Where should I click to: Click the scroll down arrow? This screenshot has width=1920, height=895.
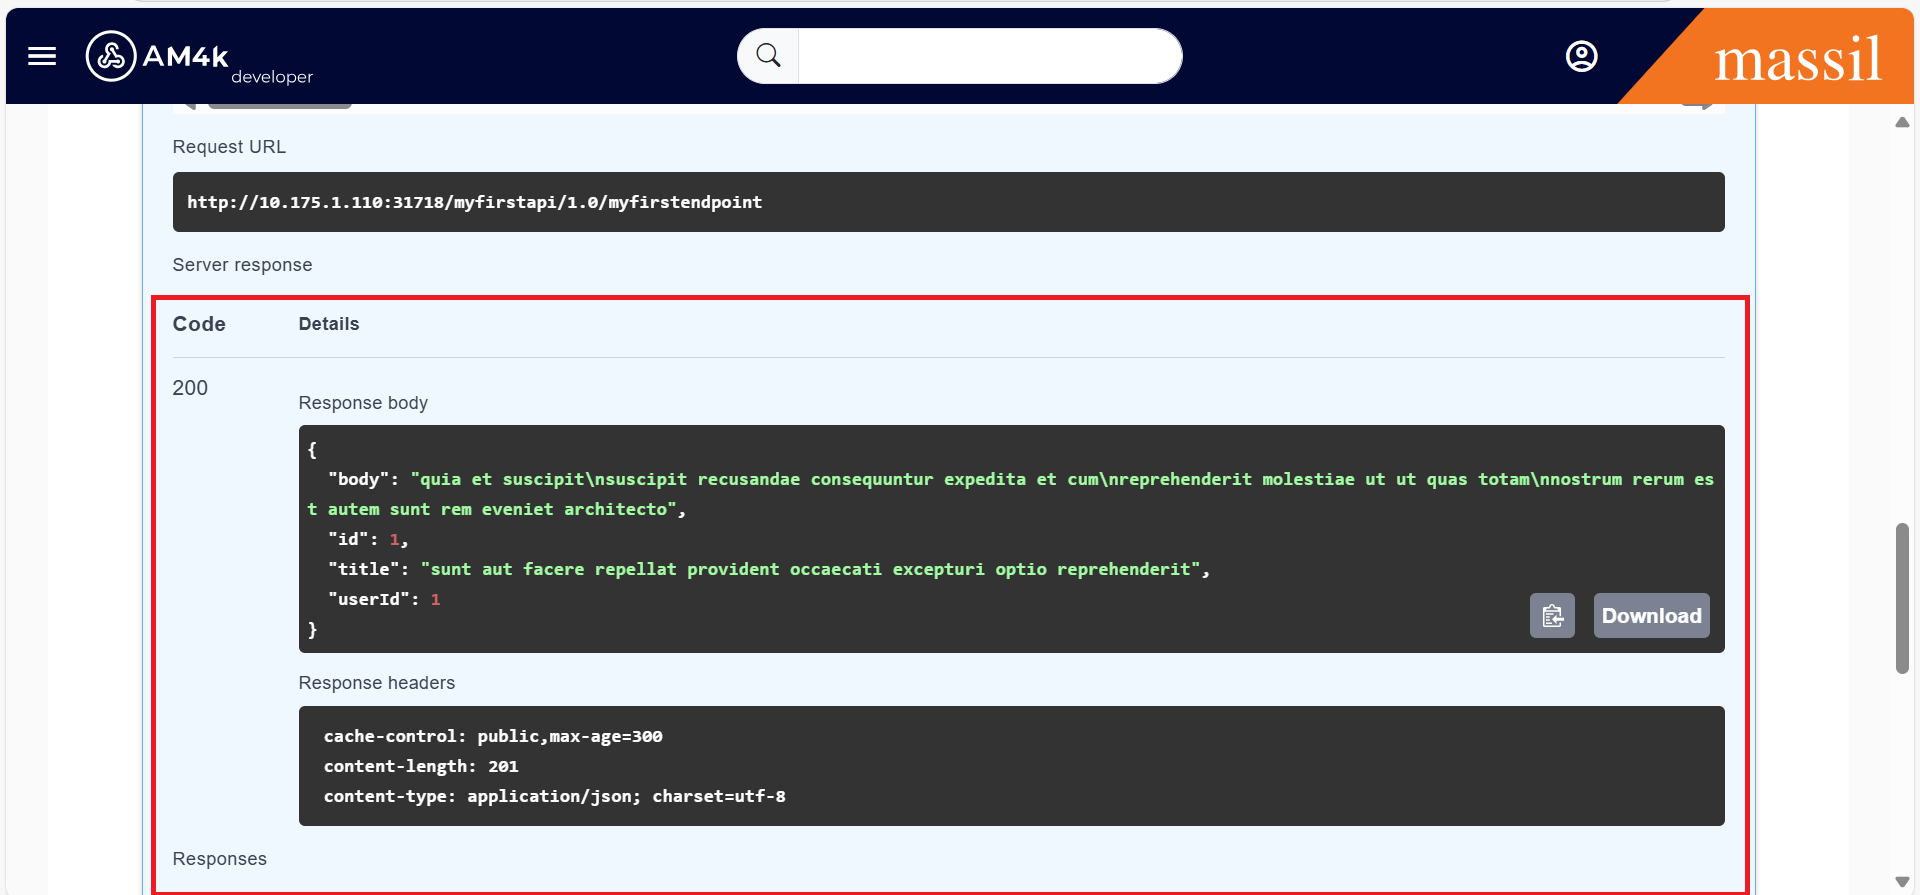[1902, 881]
